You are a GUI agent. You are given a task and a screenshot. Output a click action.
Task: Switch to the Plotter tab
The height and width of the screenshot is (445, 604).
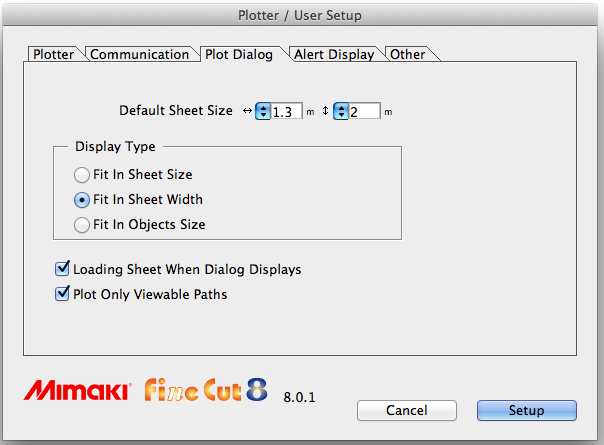pyautogui.click(x=53, y=54)
